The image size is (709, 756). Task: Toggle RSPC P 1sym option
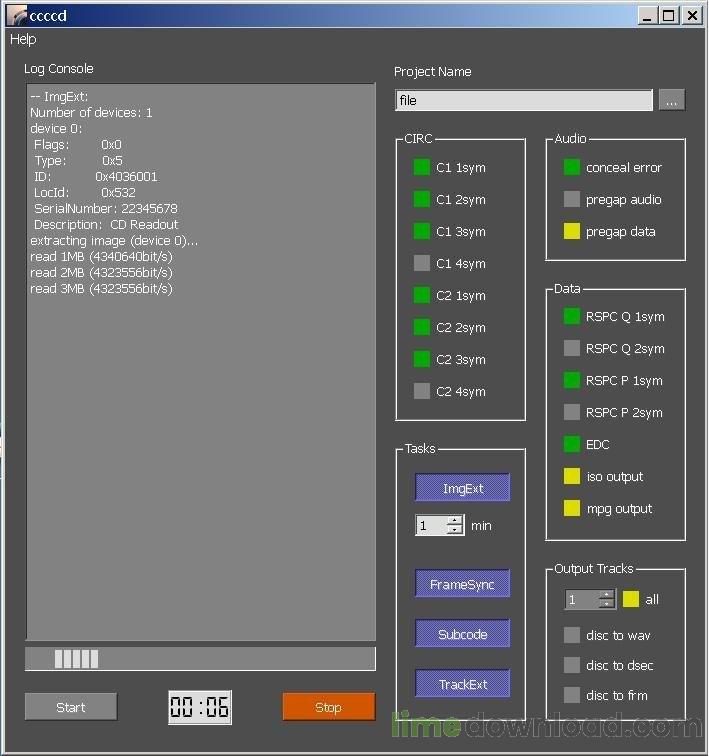pyautogui.click(x=572, y=380)
